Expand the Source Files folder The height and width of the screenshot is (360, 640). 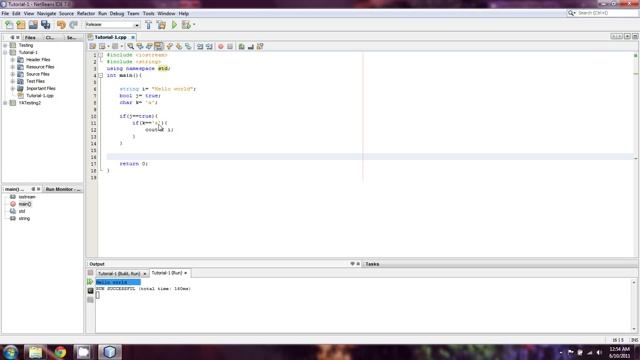pos(13,74)
